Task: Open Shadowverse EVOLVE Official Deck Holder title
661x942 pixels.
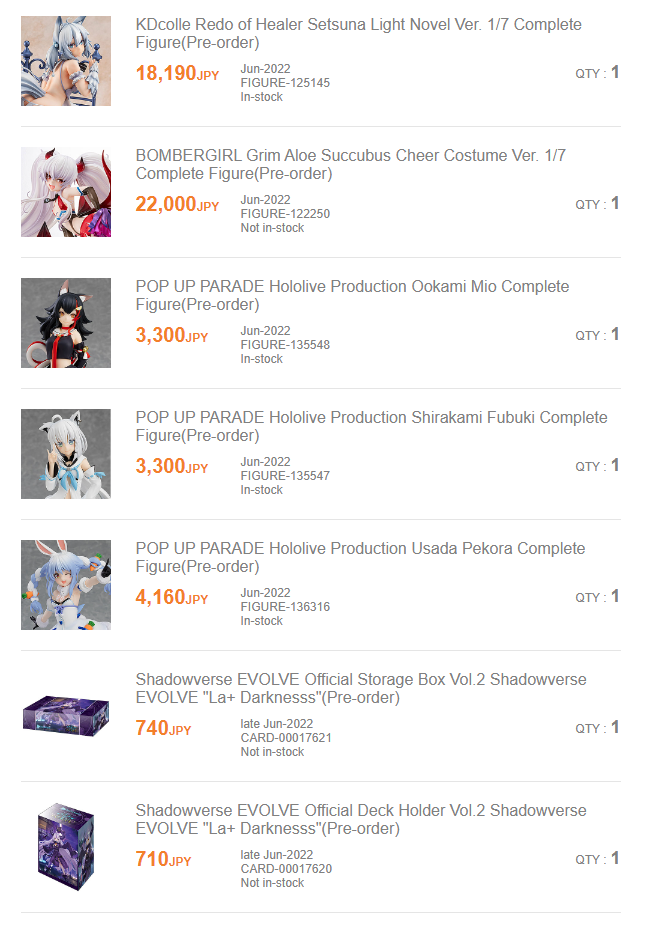Action: click(360, 819)
